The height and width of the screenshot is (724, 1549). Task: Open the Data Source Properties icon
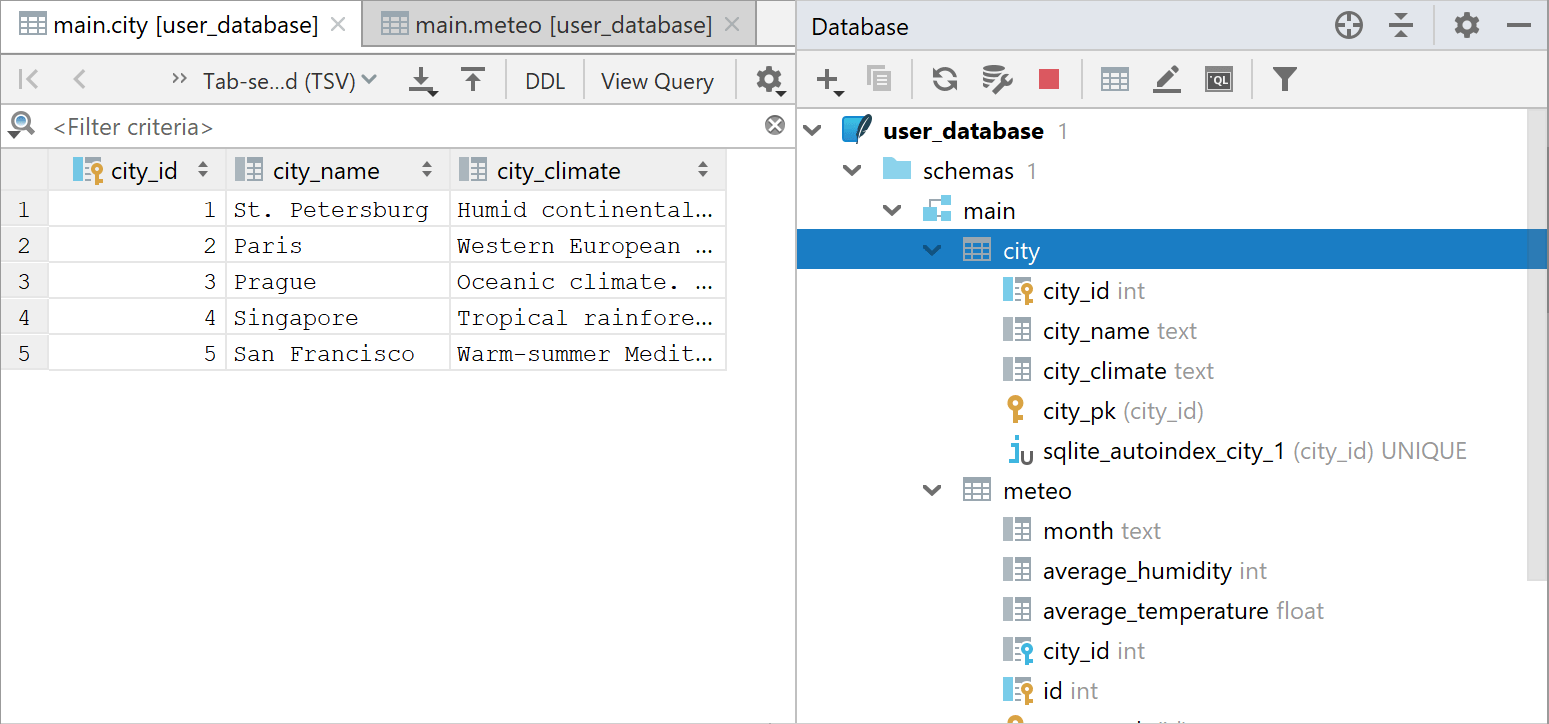pos(996,79)
